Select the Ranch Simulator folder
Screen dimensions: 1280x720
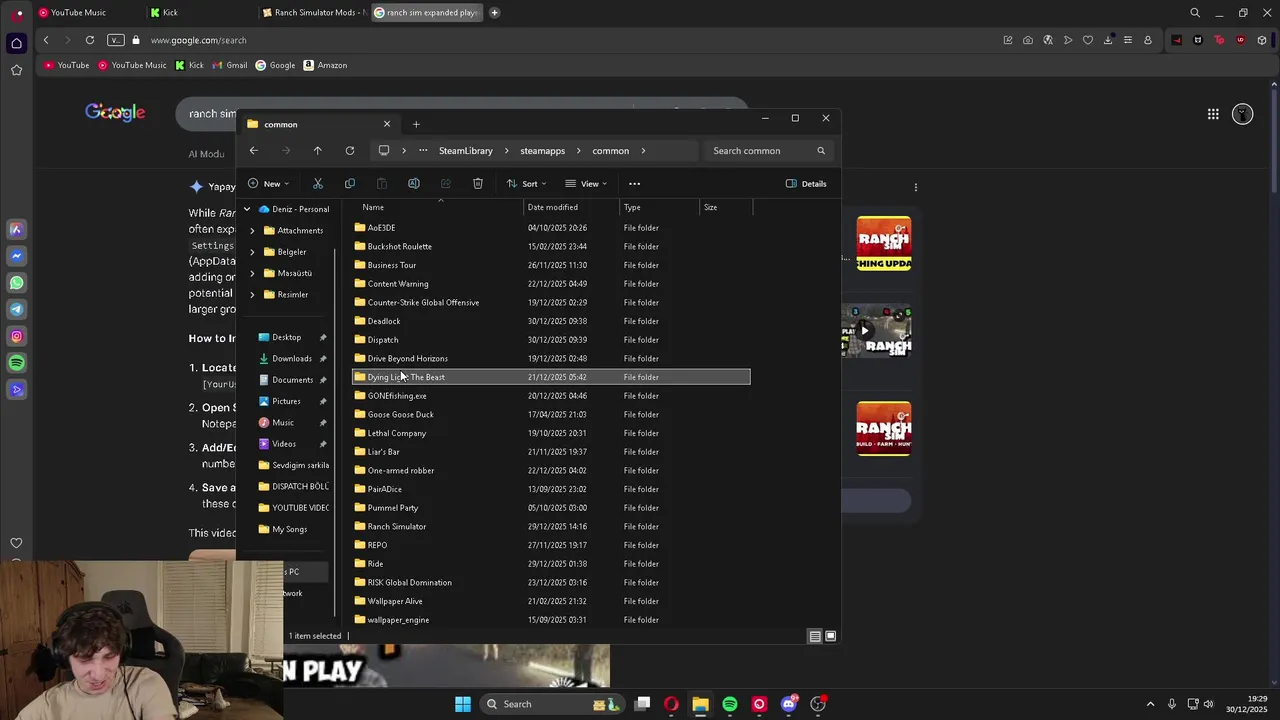coord(551,526)
